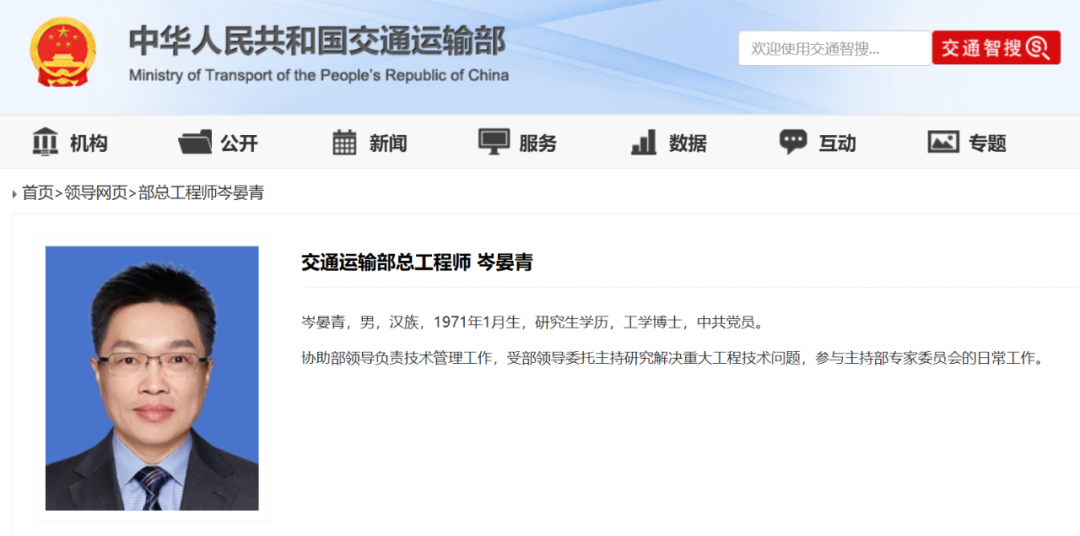Click the folder icon beside 公开
The width and height of the screenshot is (1080, 536).
click(195, 142)
